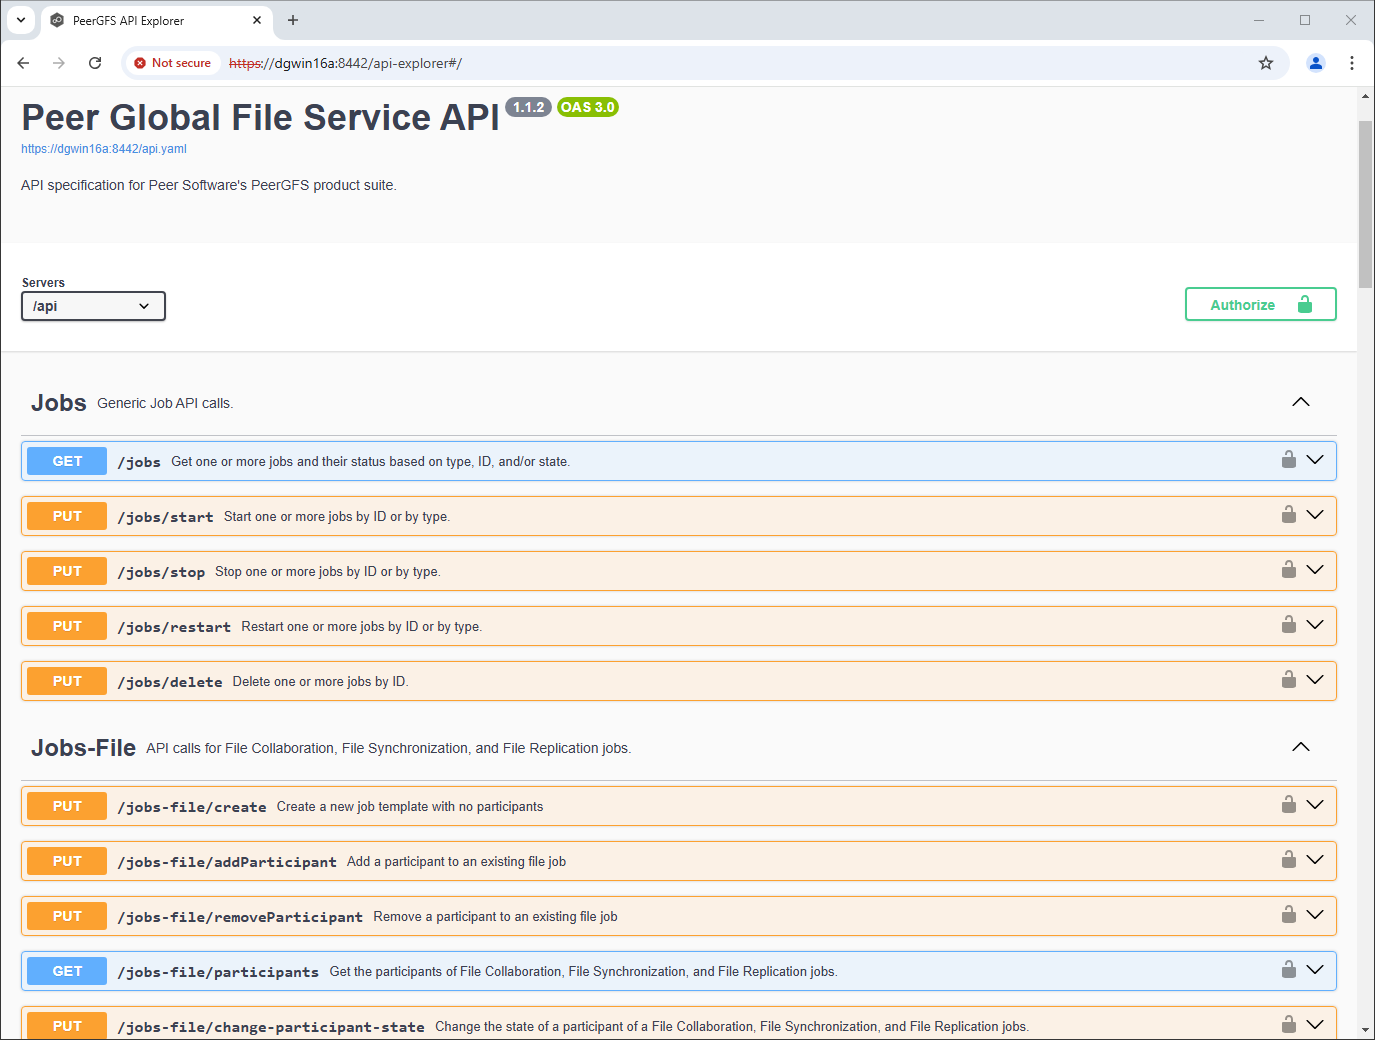Click the green Authorize button

pos(1260,305)
